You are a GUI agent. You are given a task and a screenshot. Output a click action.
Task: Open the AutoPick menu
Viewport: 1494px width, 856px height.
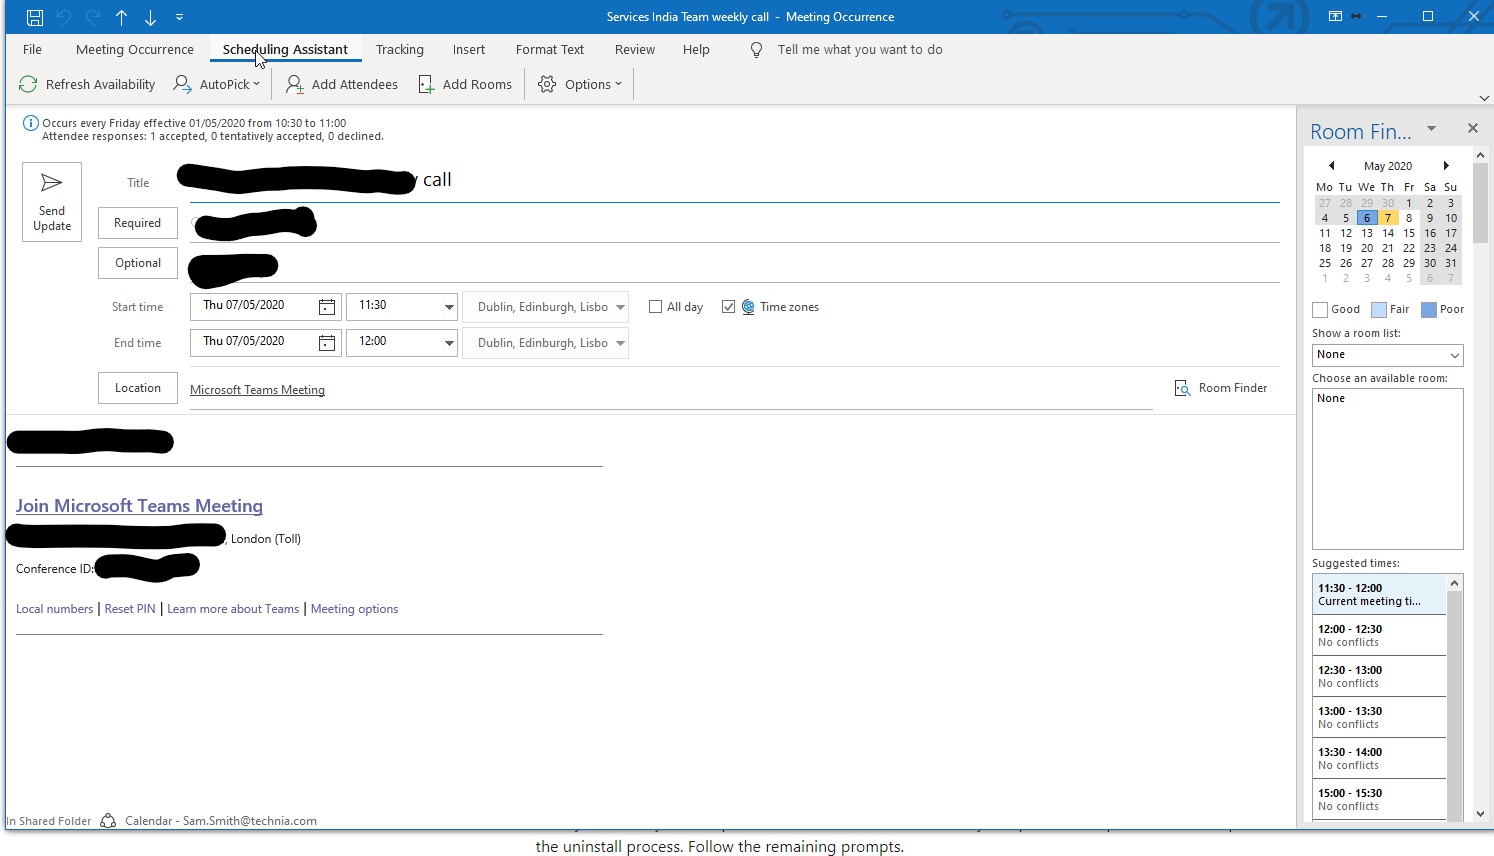[216, 85]
